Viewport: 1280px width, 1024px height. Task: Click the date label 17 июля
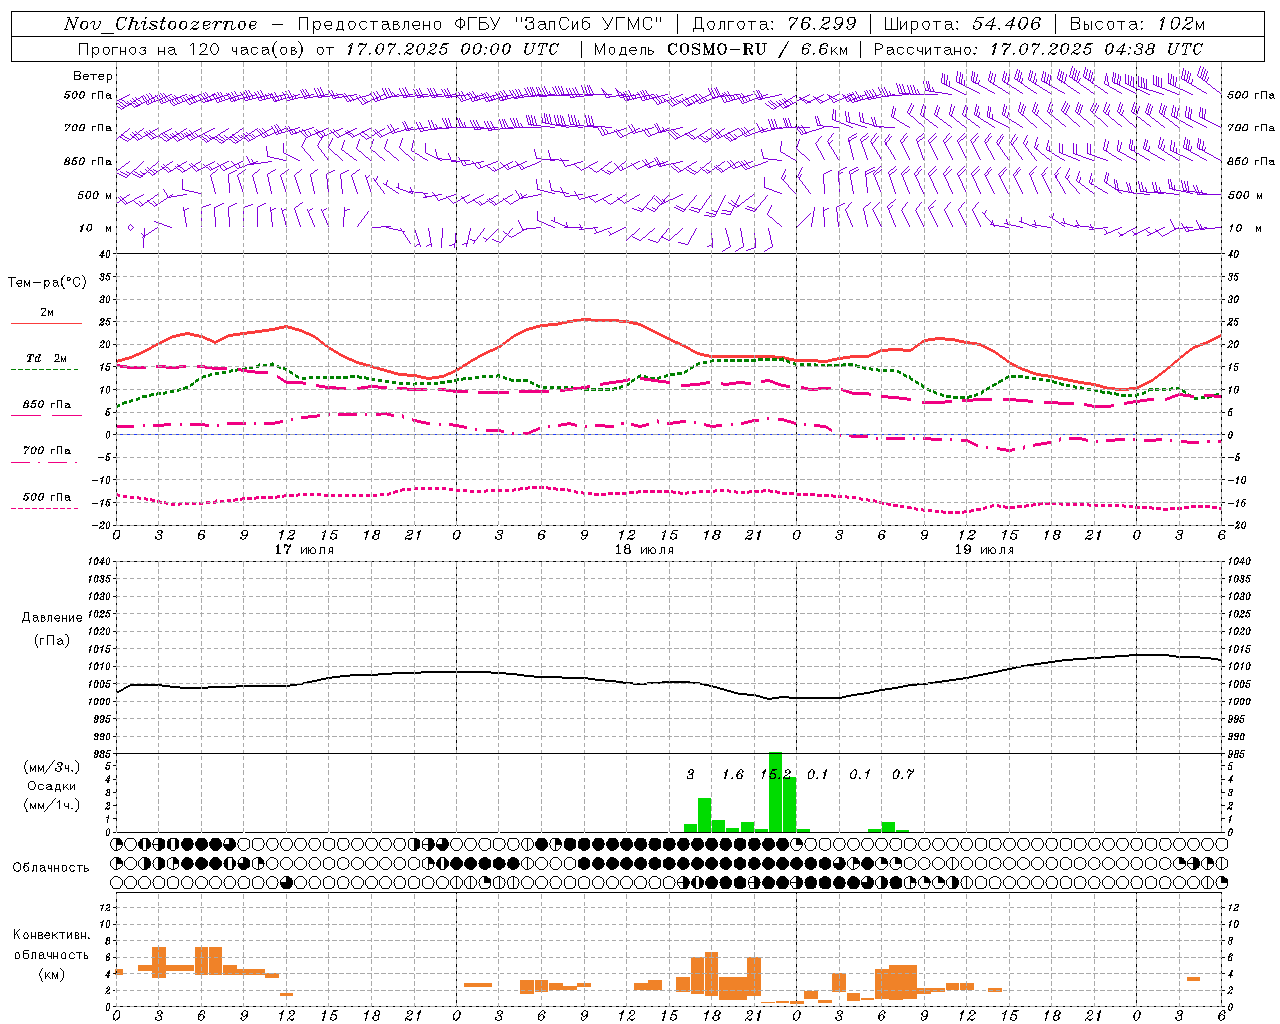click(x=304, y=550)
